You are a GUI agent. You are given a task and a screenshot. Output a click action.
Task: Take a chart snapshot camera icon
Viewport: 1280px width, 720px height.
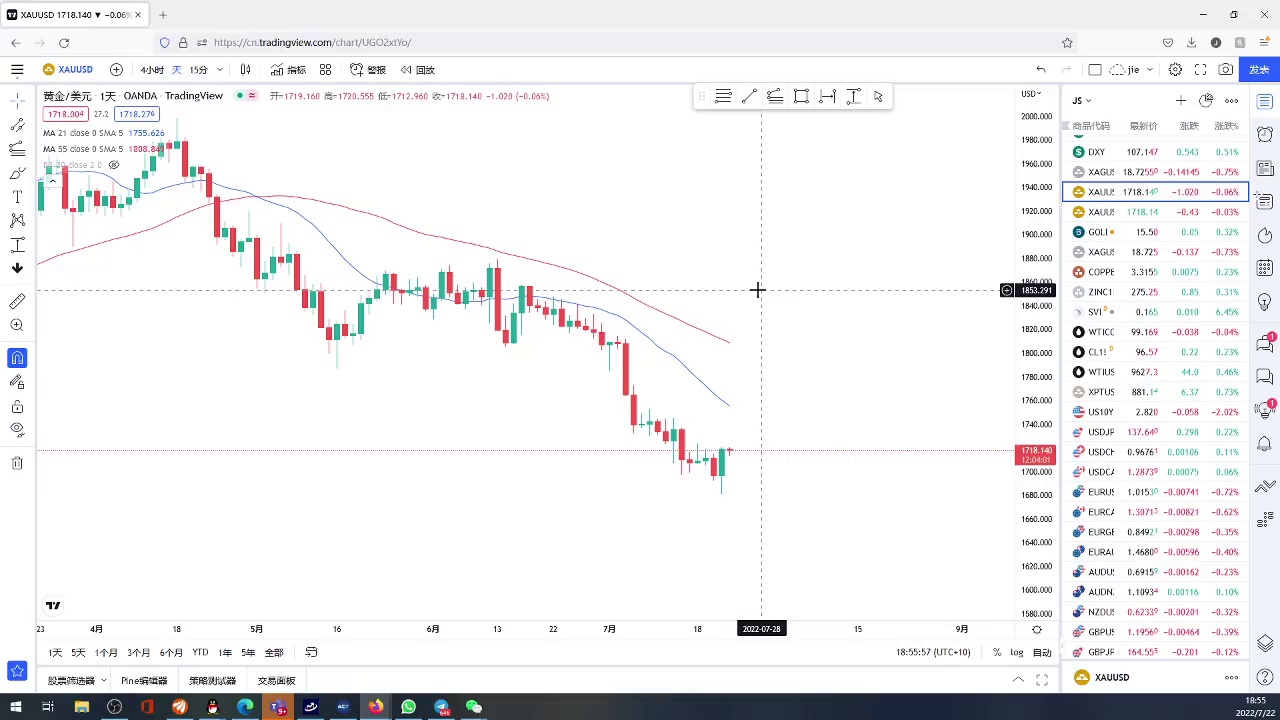[1226, 70]
